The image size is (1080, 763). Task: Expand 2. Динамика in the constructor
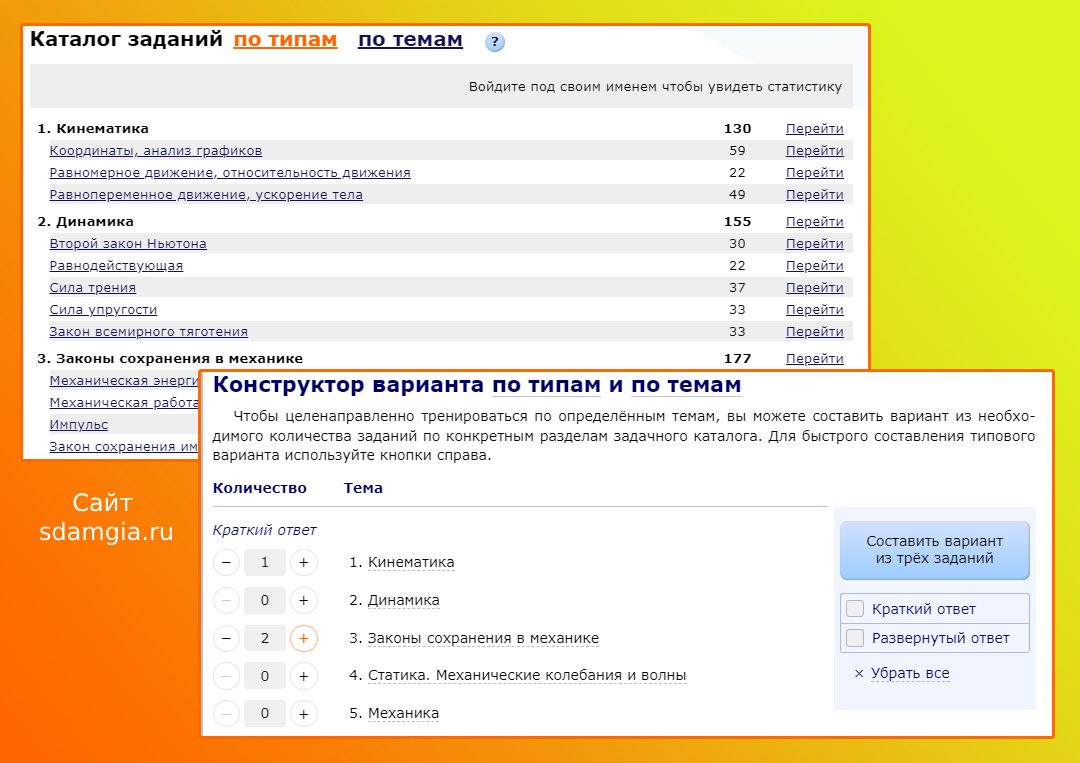click(x=404, y=600)
